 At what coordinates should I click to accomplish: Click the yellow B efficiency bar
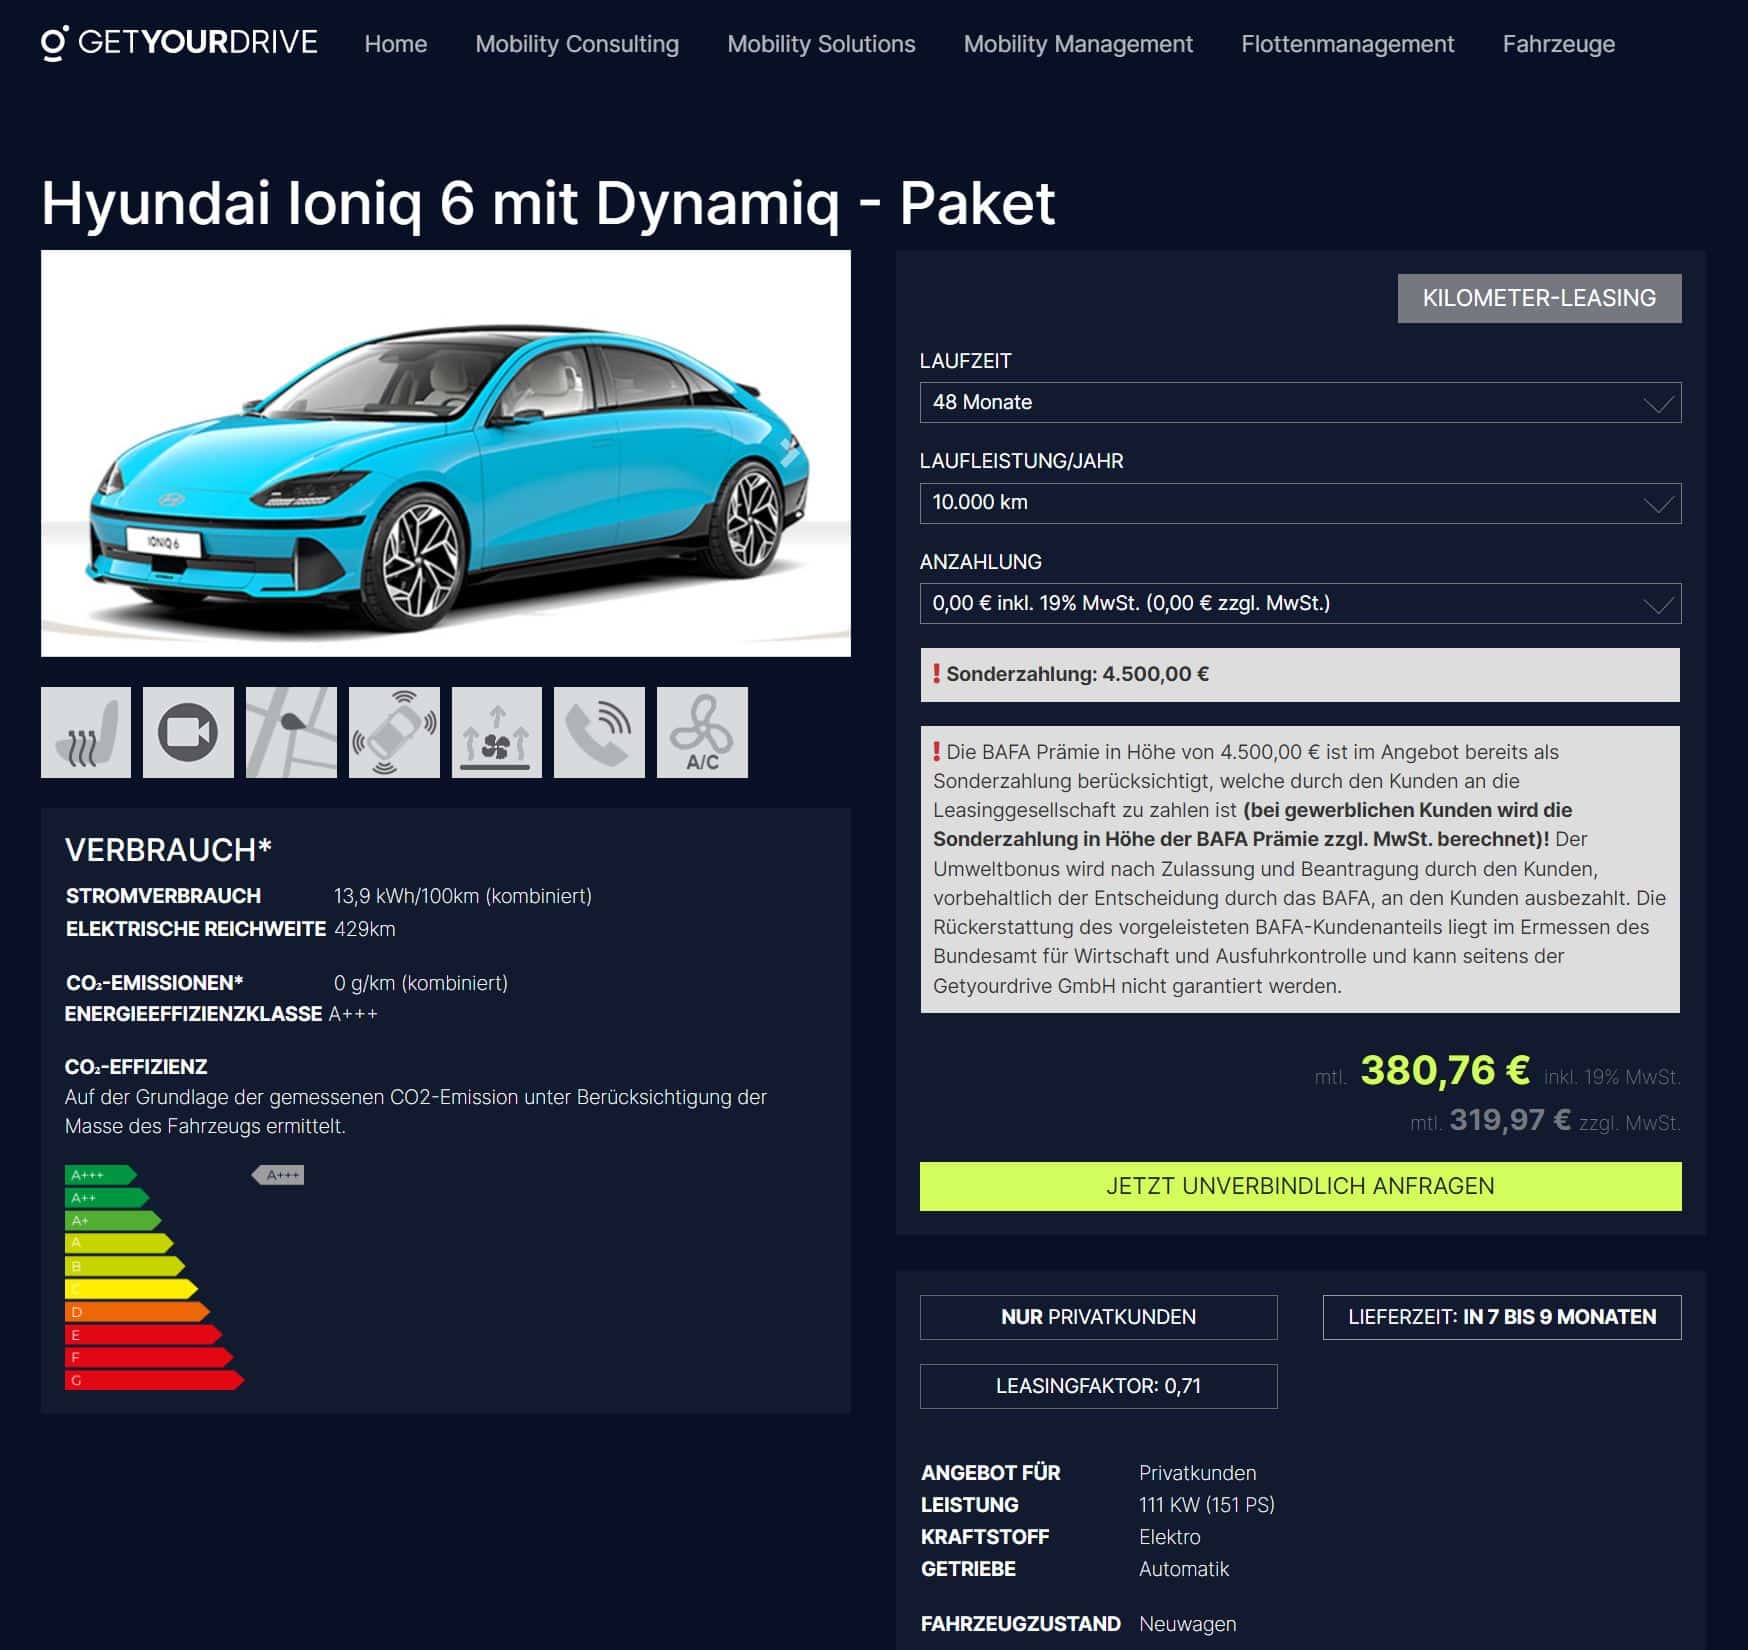[125, 1266]
